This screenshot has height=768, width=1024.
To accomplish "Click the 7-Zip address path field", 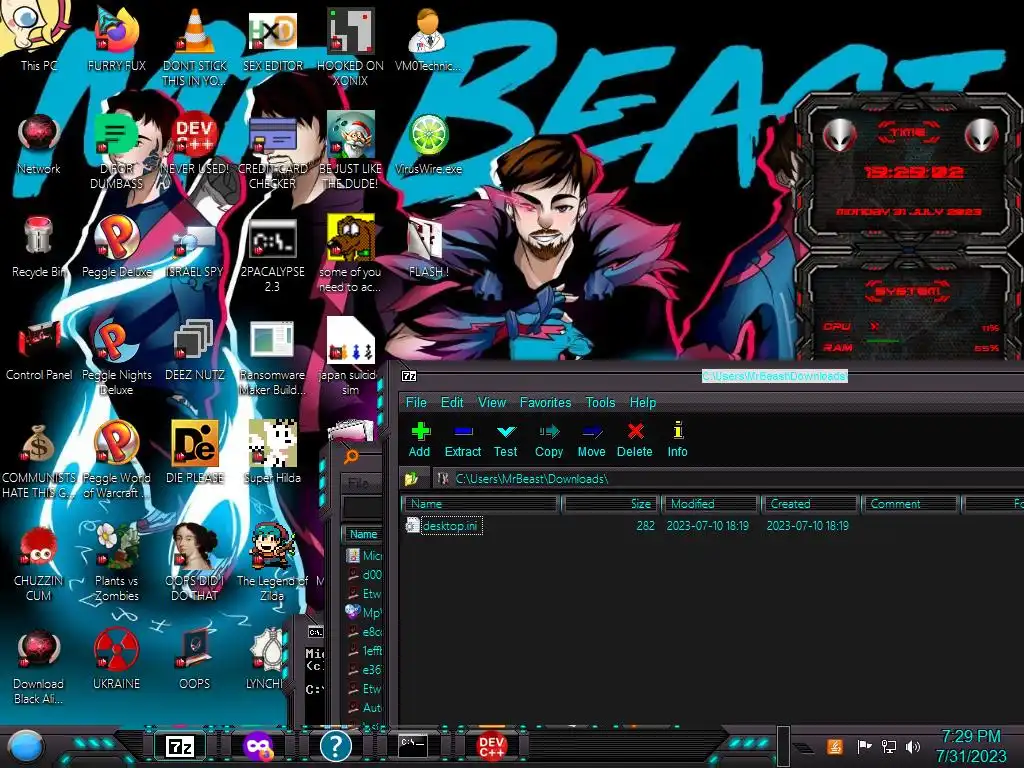I will 728,479.
